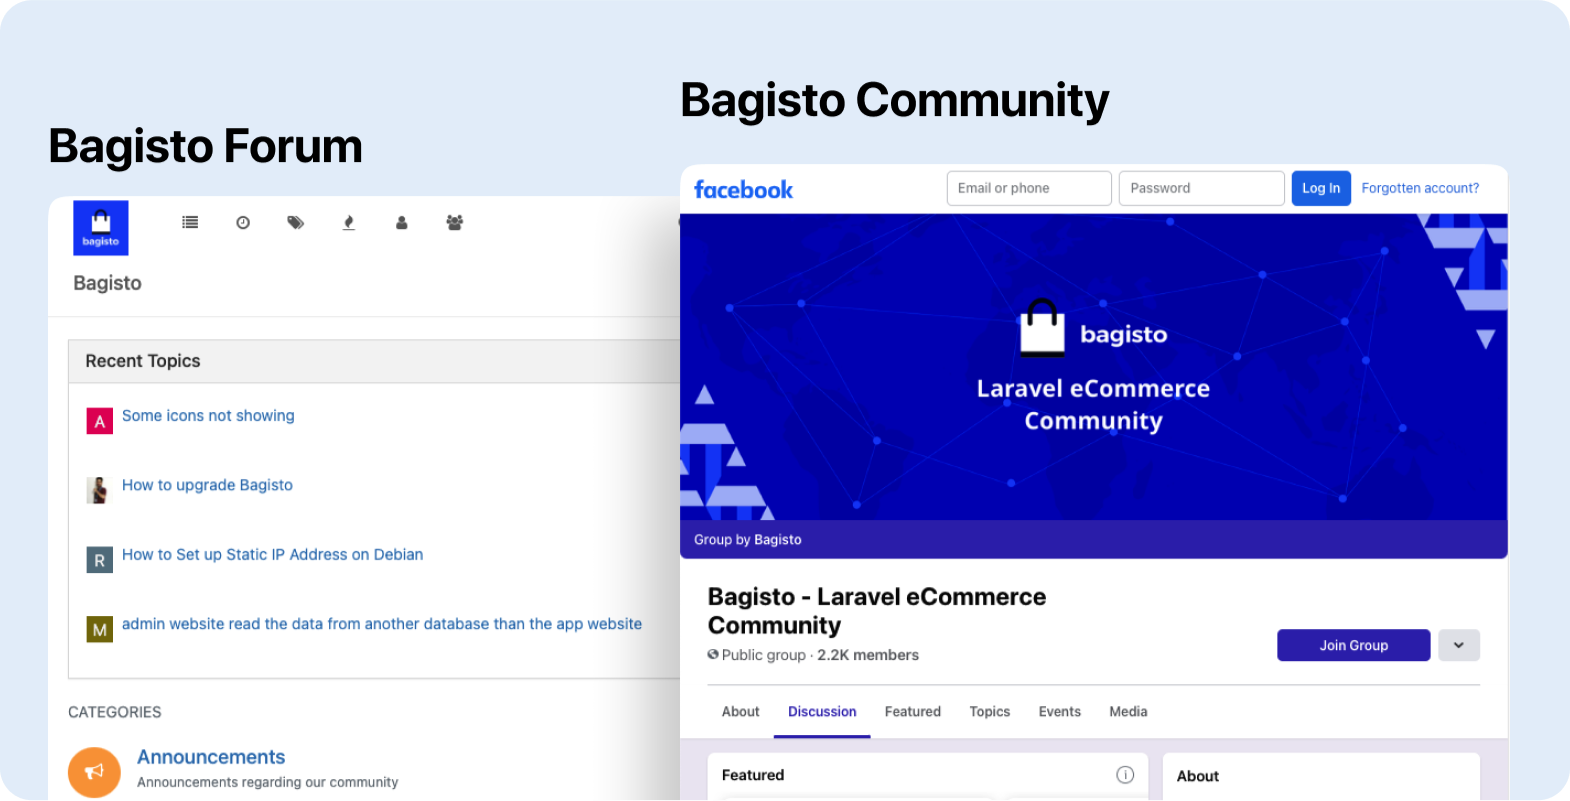Click the 'Bagisto - Laravel eCommerce Community' group title
1570x801 pixels.
877,611
